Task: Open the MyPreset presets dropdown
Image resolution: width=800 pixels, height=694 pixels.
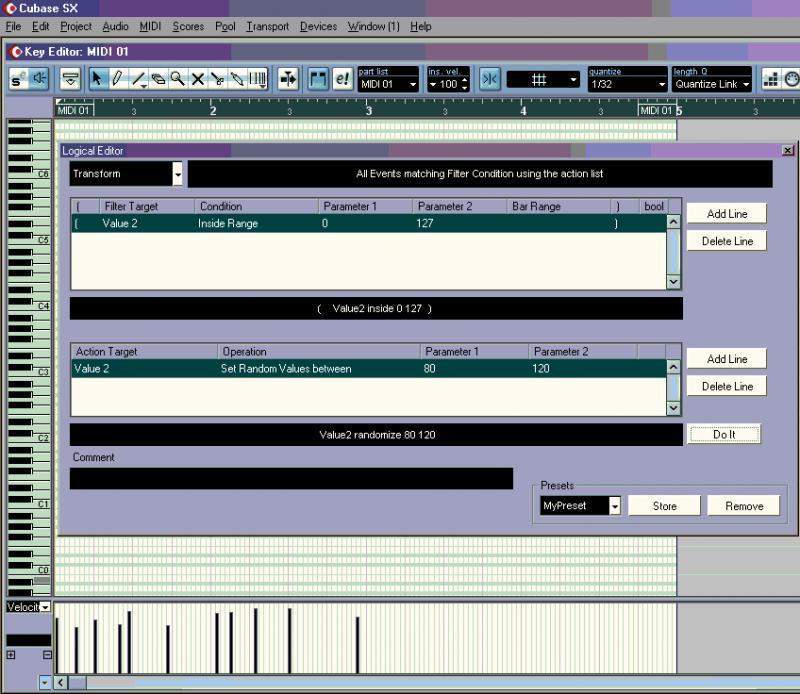Action: (x=615, y=506)
